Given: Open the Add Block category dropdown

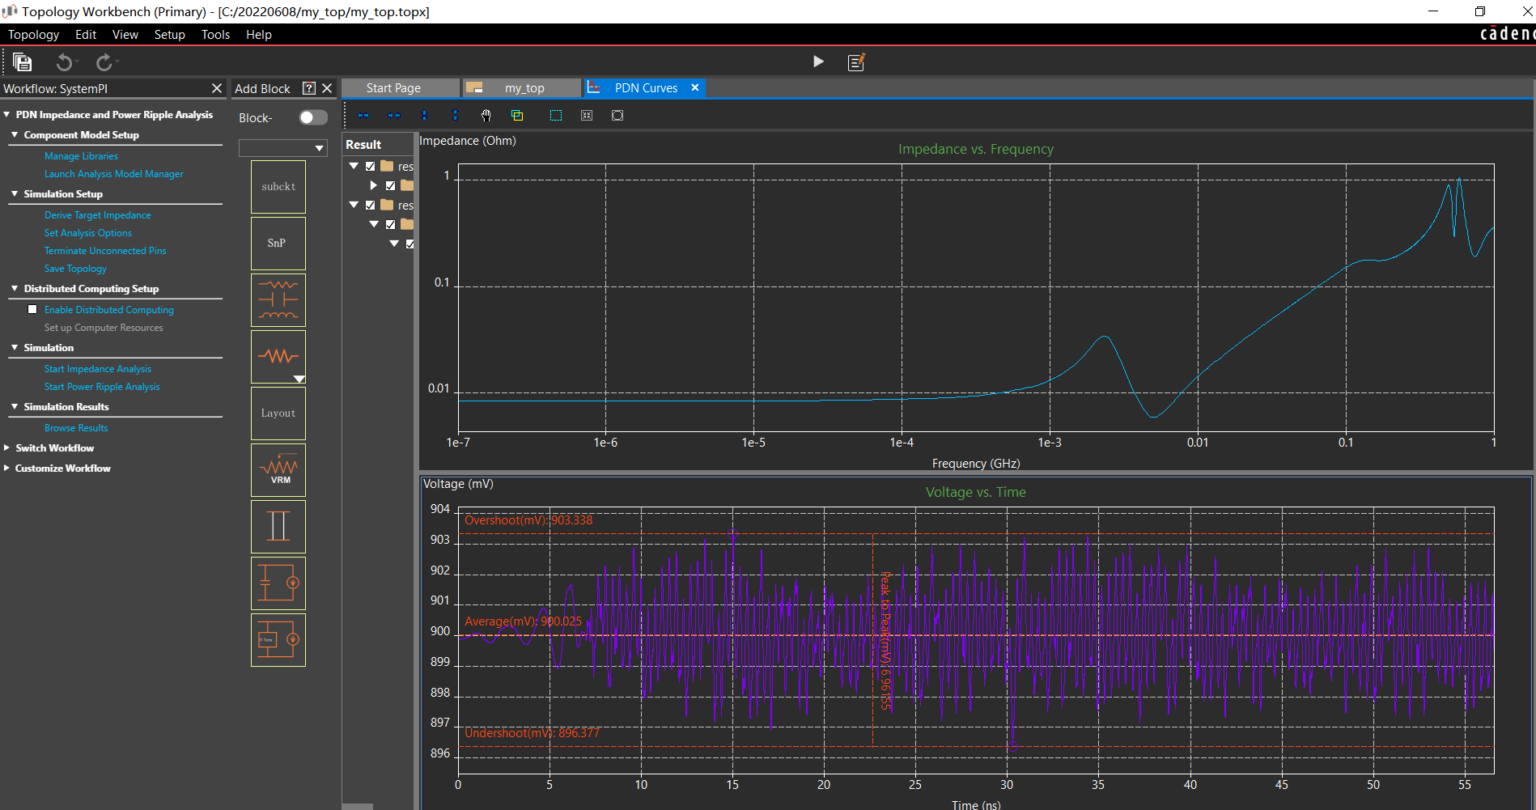Looking at the screenshot, I should 319,149.
